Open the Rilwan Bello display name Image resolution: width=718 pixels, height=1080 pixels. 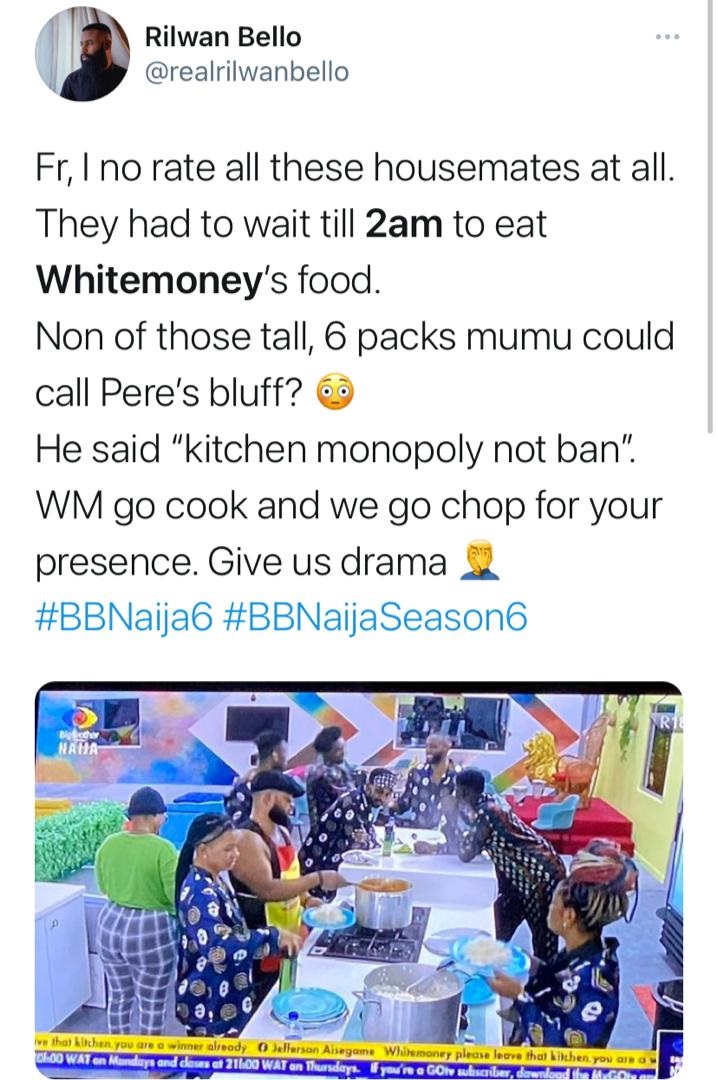click(223, 37)
